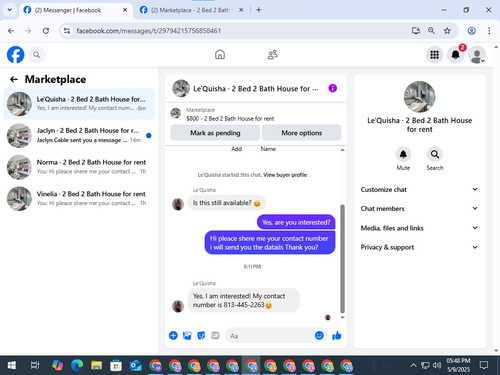Image resolution: width=500 pixels, height=375 pixels.
Task: Click the chat scroll up arrow
Action: coord(342,150)
